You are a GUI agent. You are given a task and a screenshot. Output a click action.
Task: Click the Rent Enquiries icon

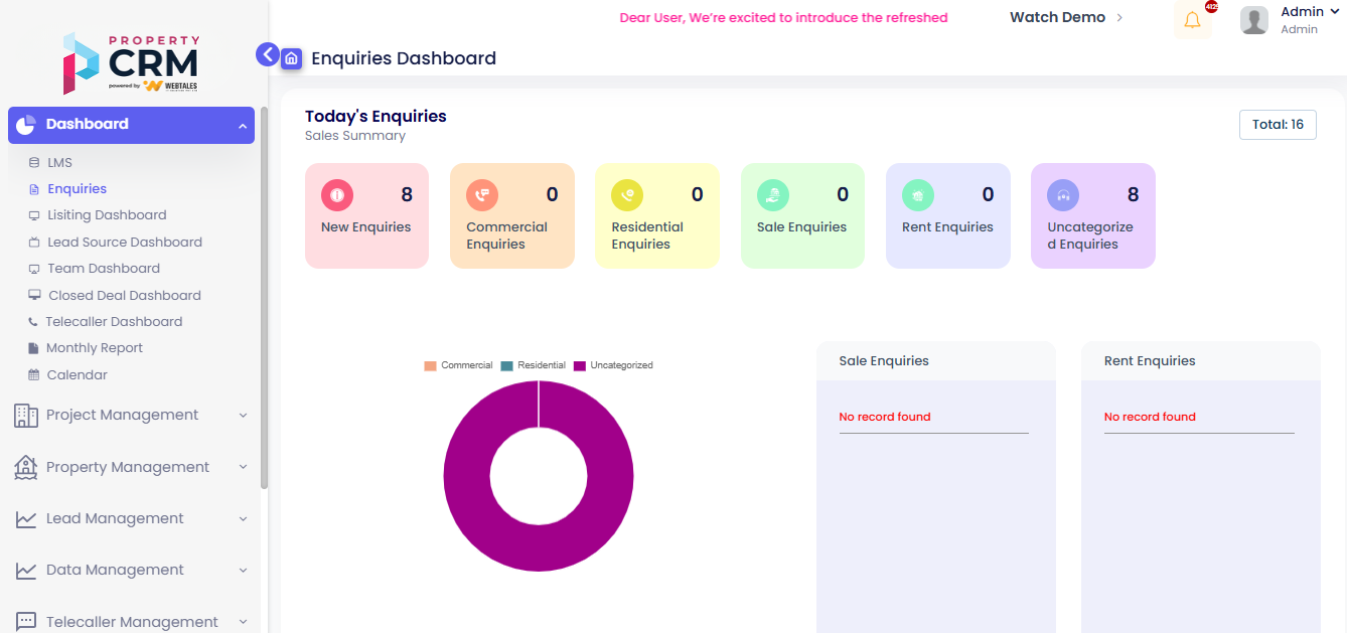pos(918,195)
